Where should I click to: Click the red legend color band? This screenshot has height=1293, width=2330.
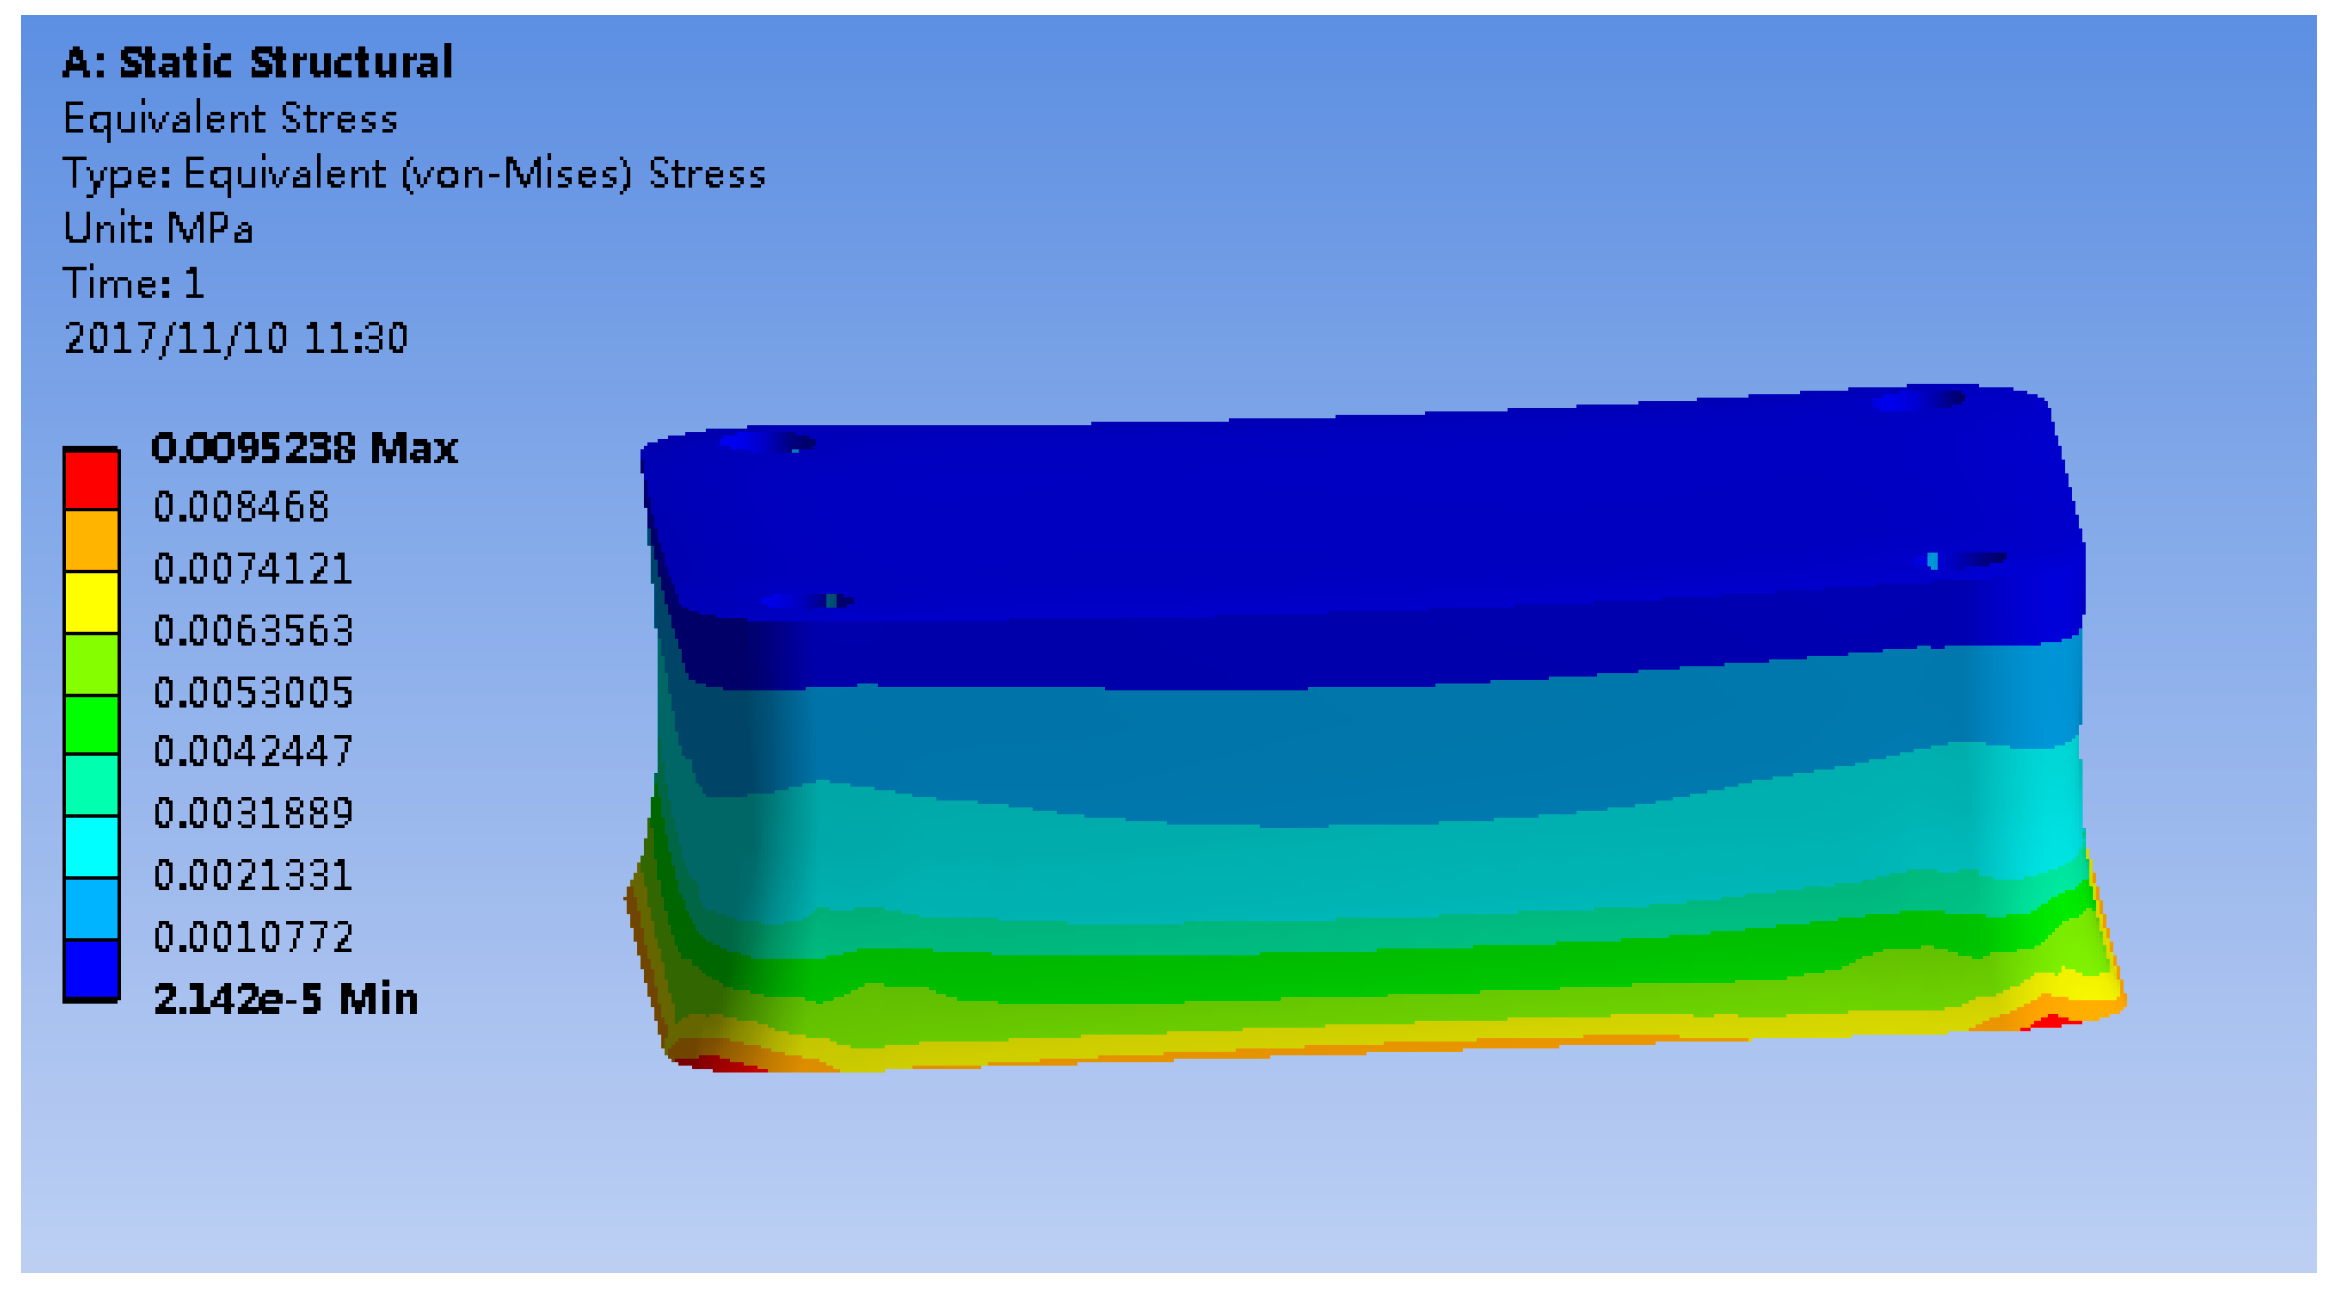click(91, 480)
